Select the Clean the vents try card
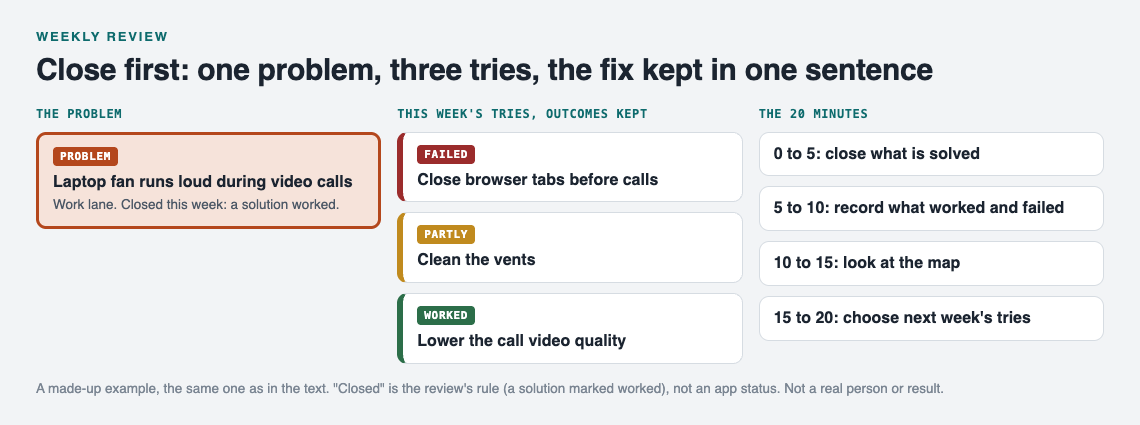The width and height of the screenshot is (1140, 425). pos(570,248)
